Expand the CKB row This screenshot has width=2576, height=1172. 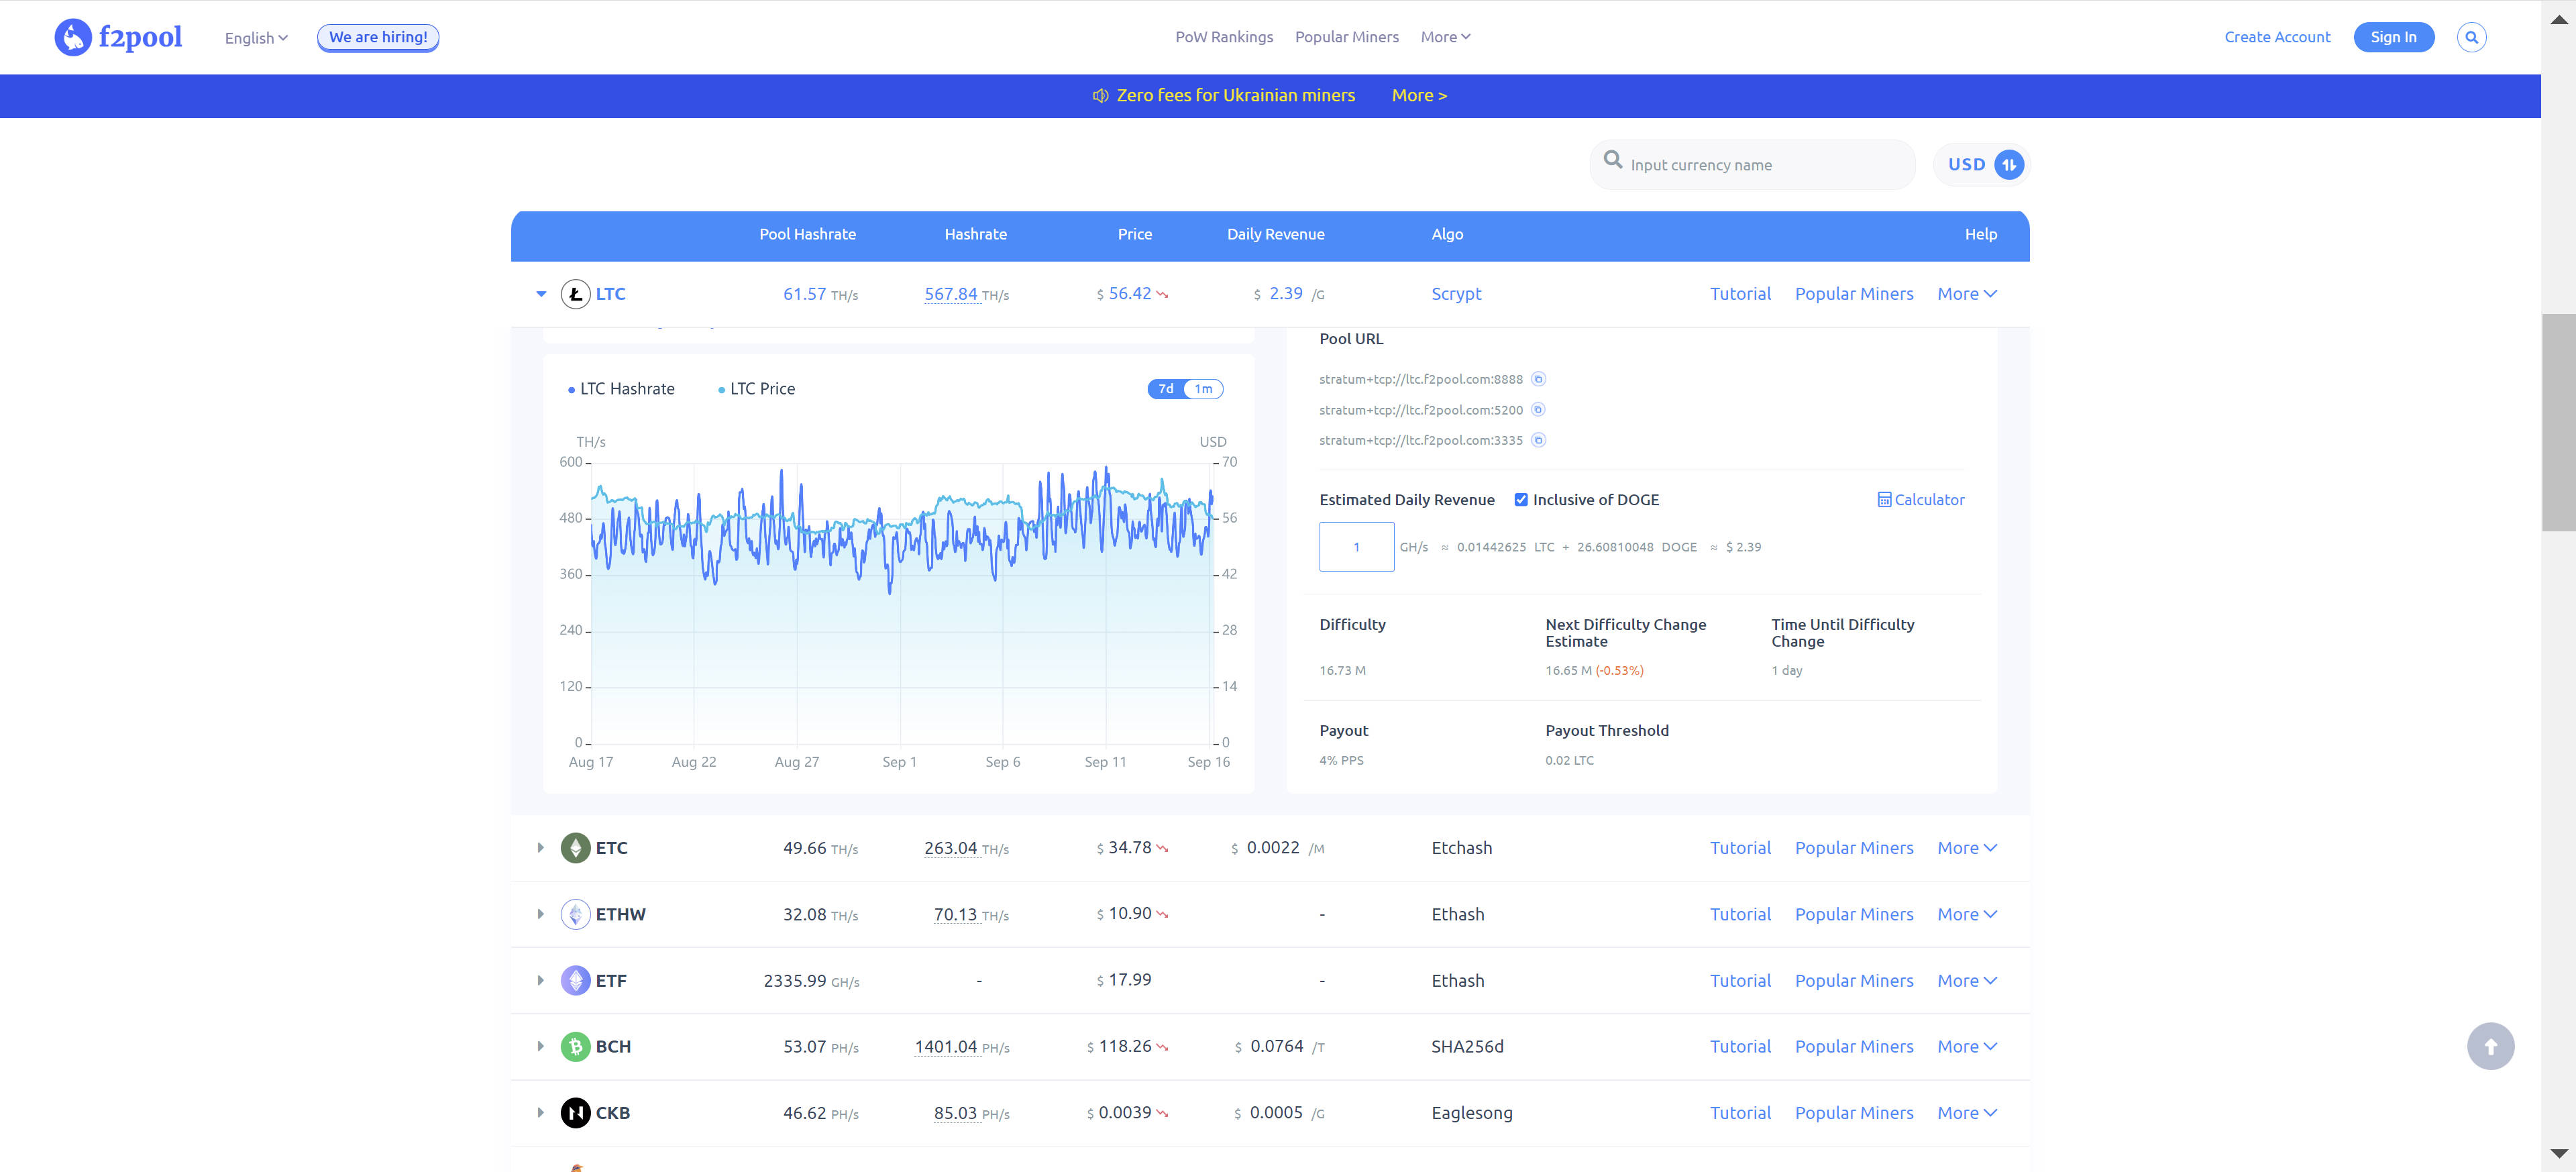(541, 1113)
